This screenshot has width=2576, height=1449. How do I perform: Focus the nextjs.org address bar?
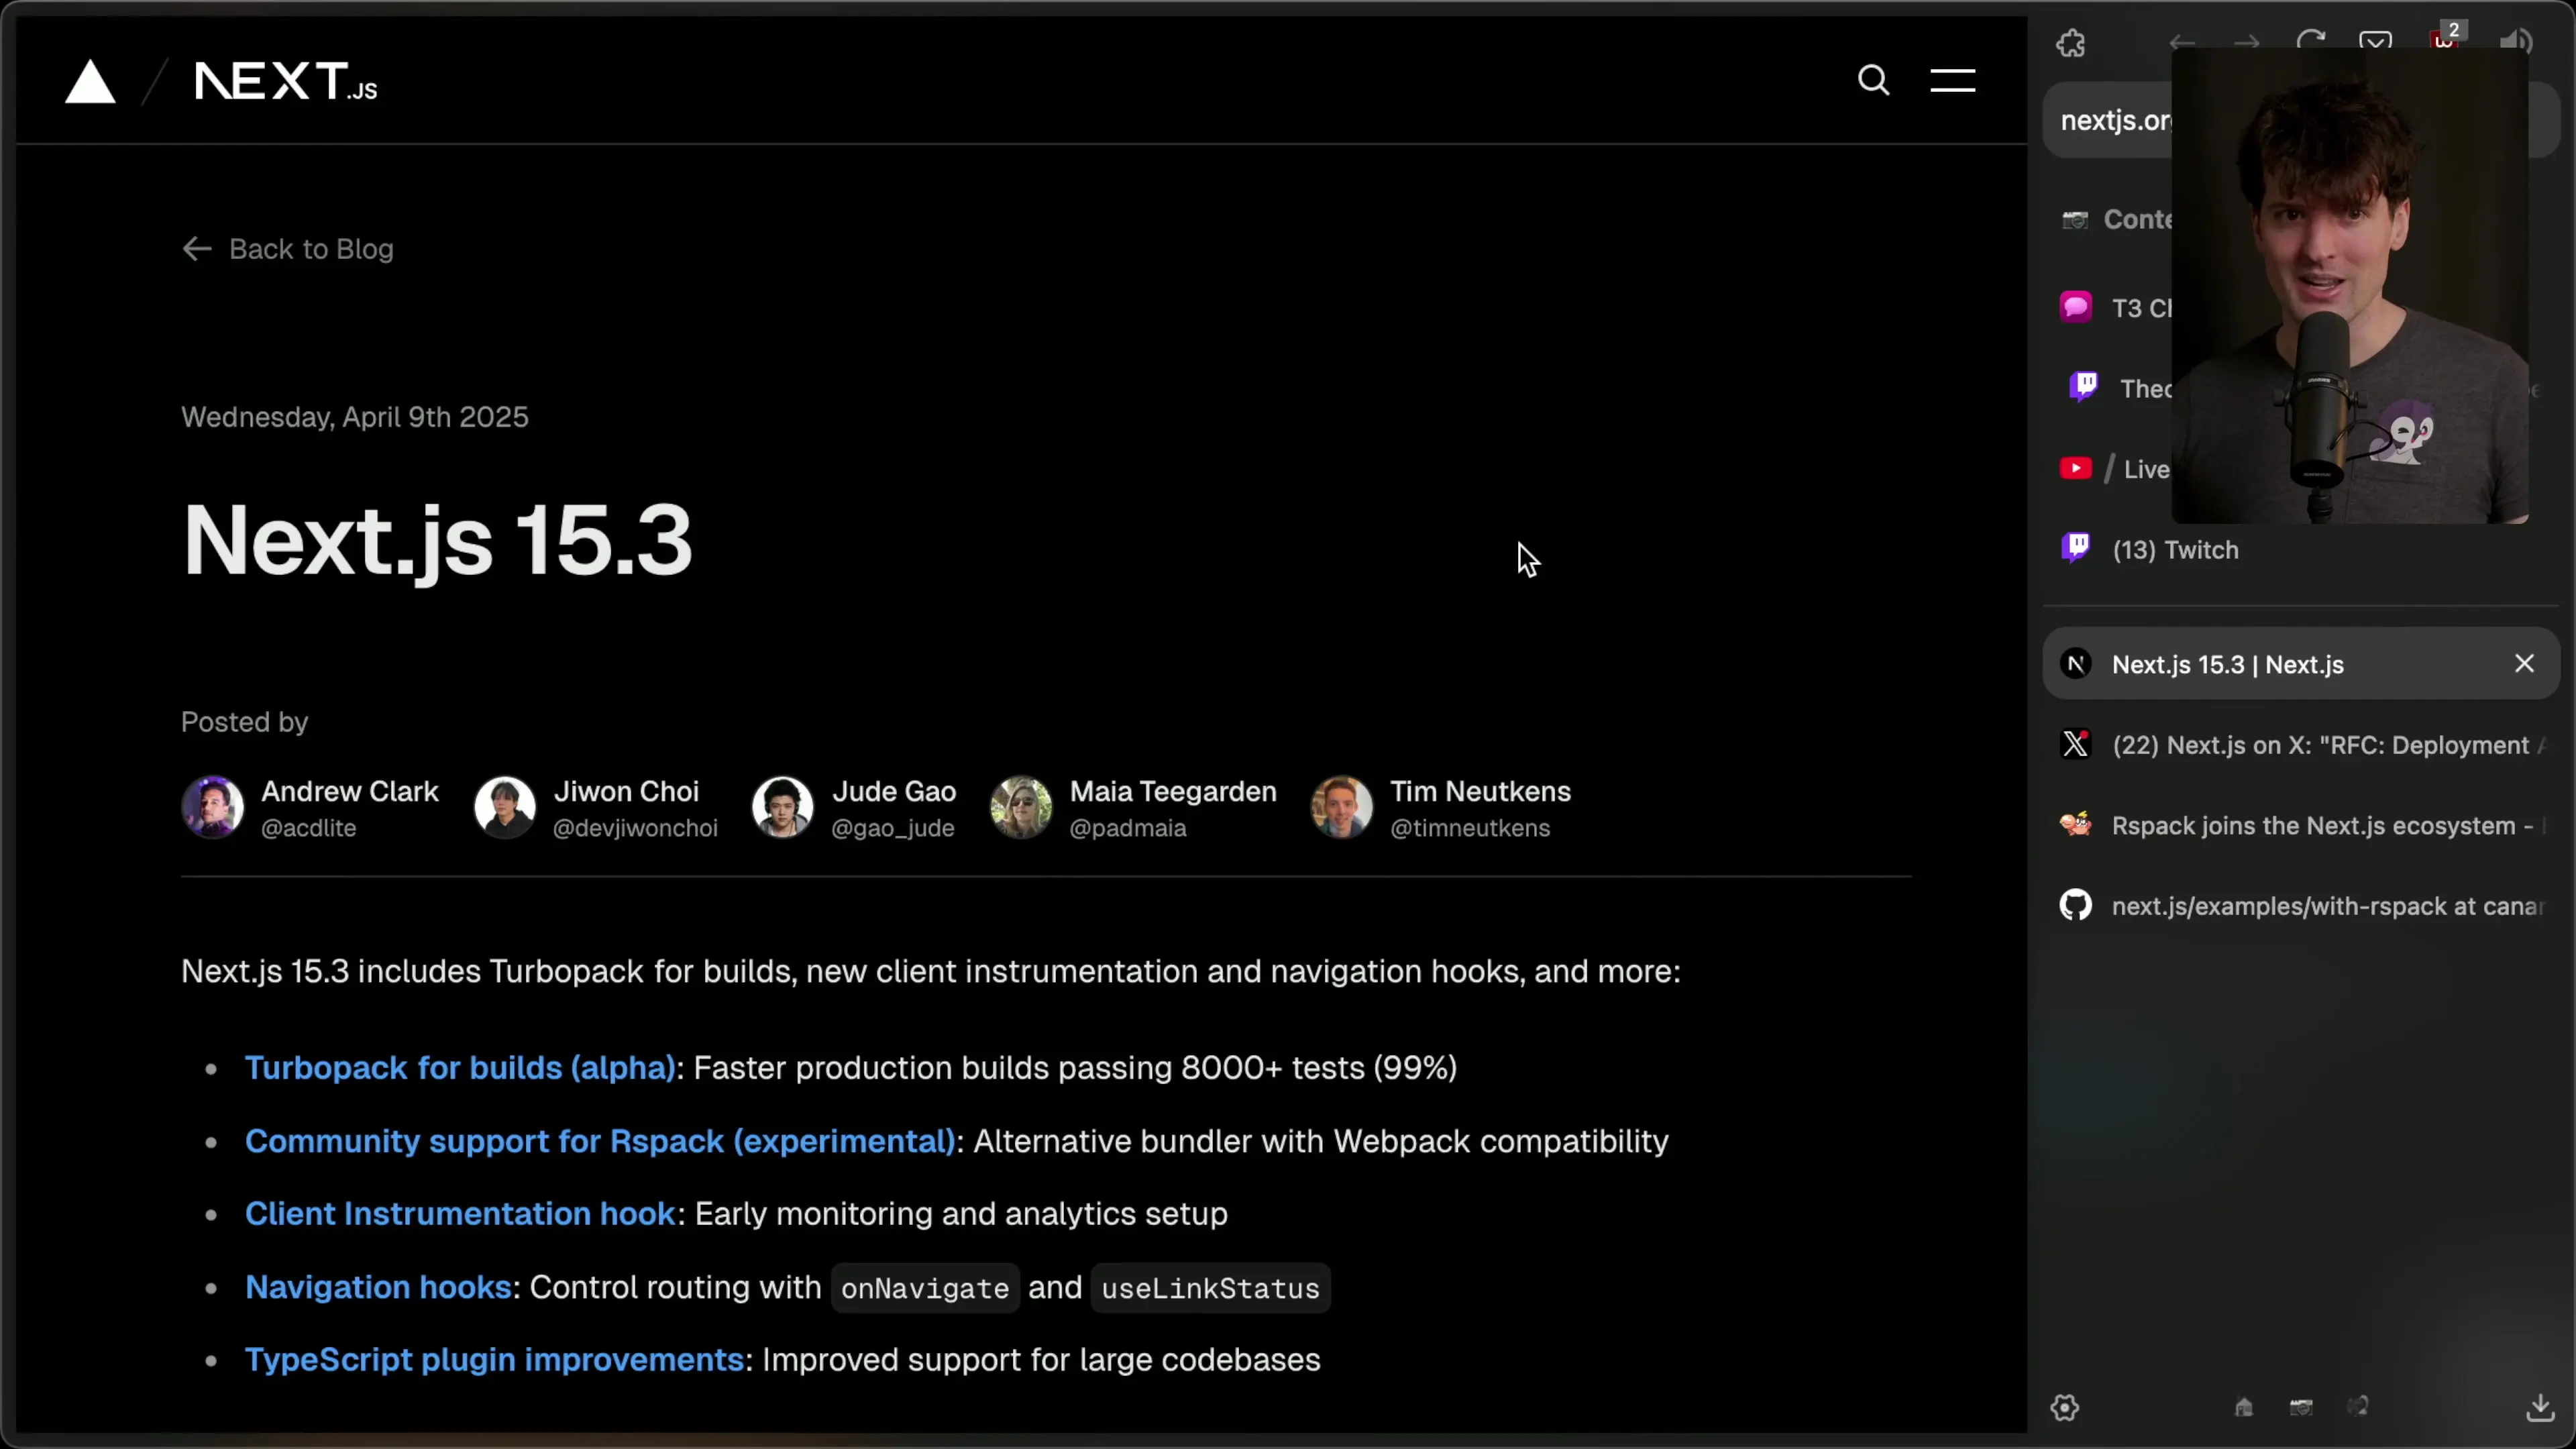tap(2301, 120)
